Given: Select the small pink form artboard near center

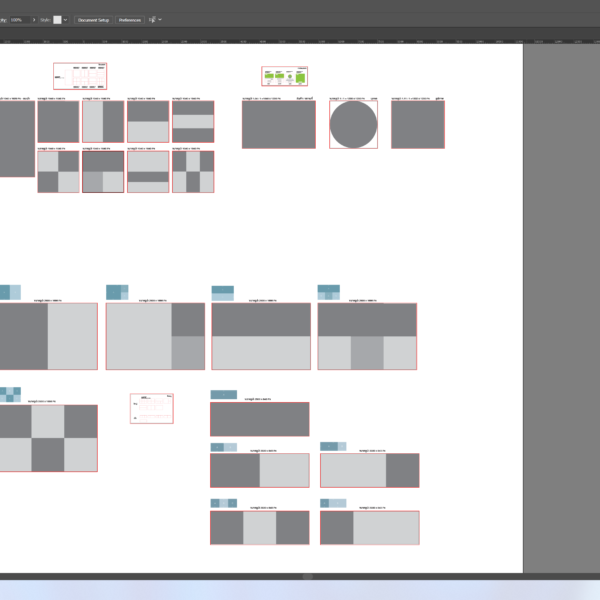Looking at the screenshot, I should [x=152, y=408].
